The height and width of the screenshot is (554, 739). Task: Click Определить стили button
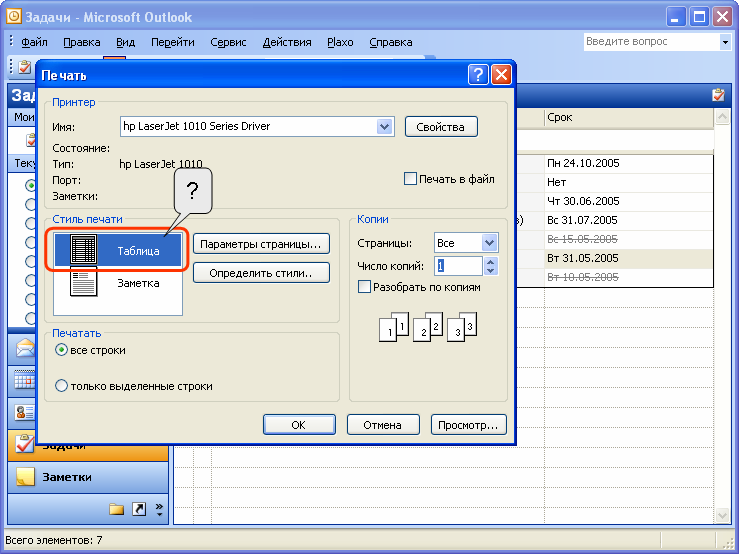pyautogui.click(x=261, y=273)
